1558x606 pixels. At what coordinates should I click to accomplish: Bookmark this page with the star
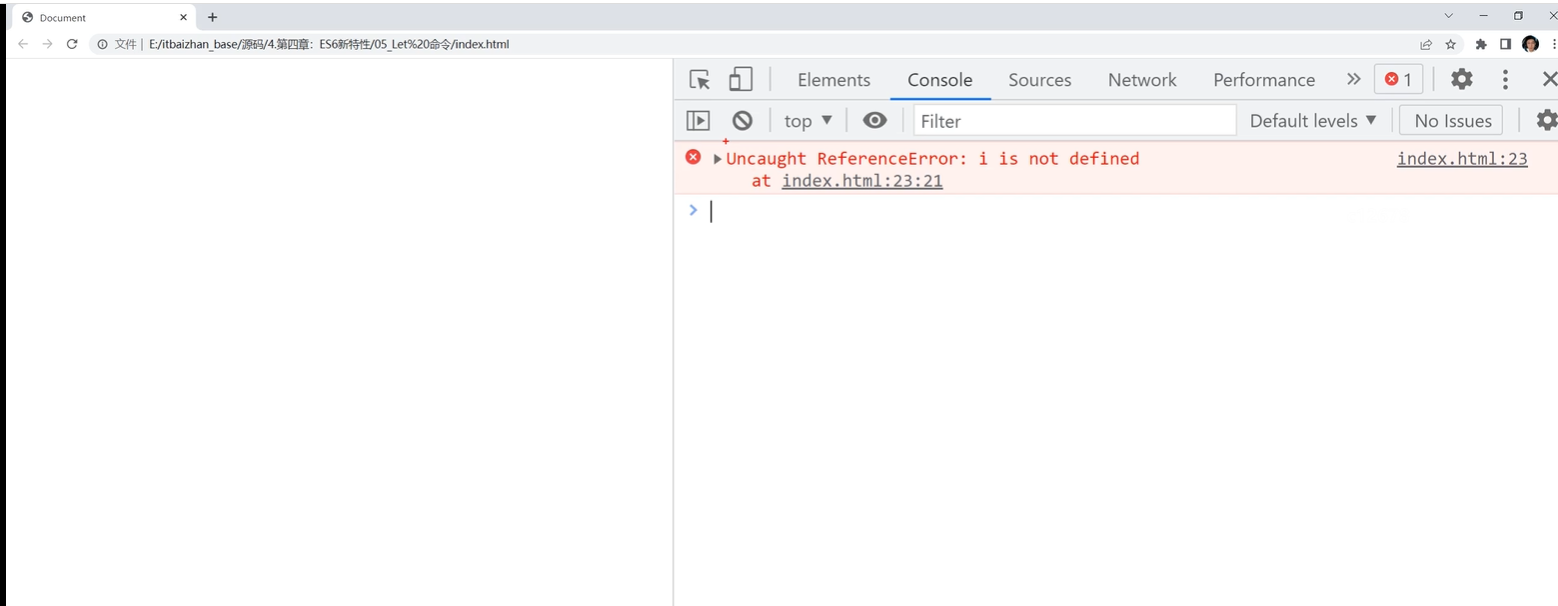[x=1451, y=44]
